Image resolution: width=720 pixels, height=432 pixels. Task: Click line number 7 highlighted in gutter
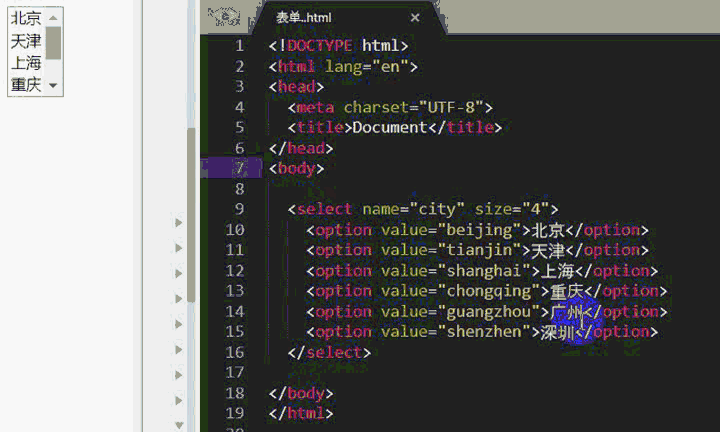pos(239,168)
